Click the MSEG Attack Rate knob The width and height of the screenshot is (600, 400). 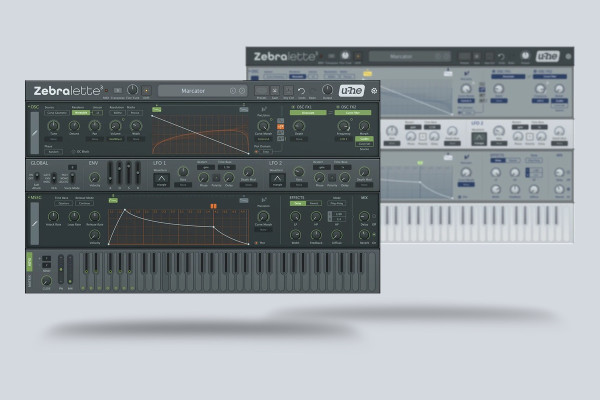tap(53, 216)
